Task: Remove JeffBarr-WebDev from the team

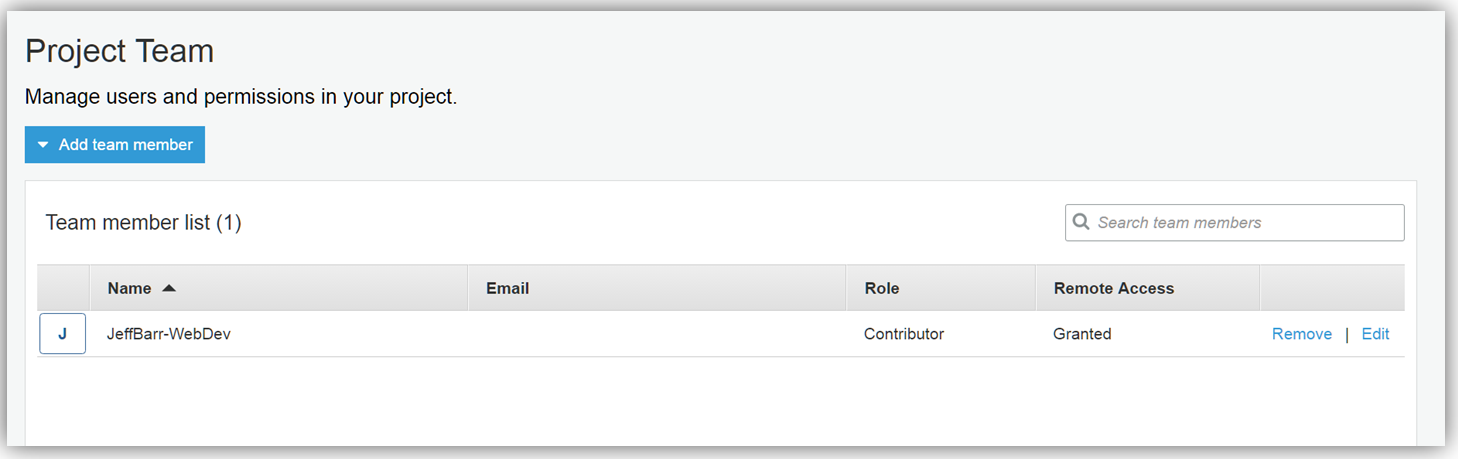Action: [1301, 334]
